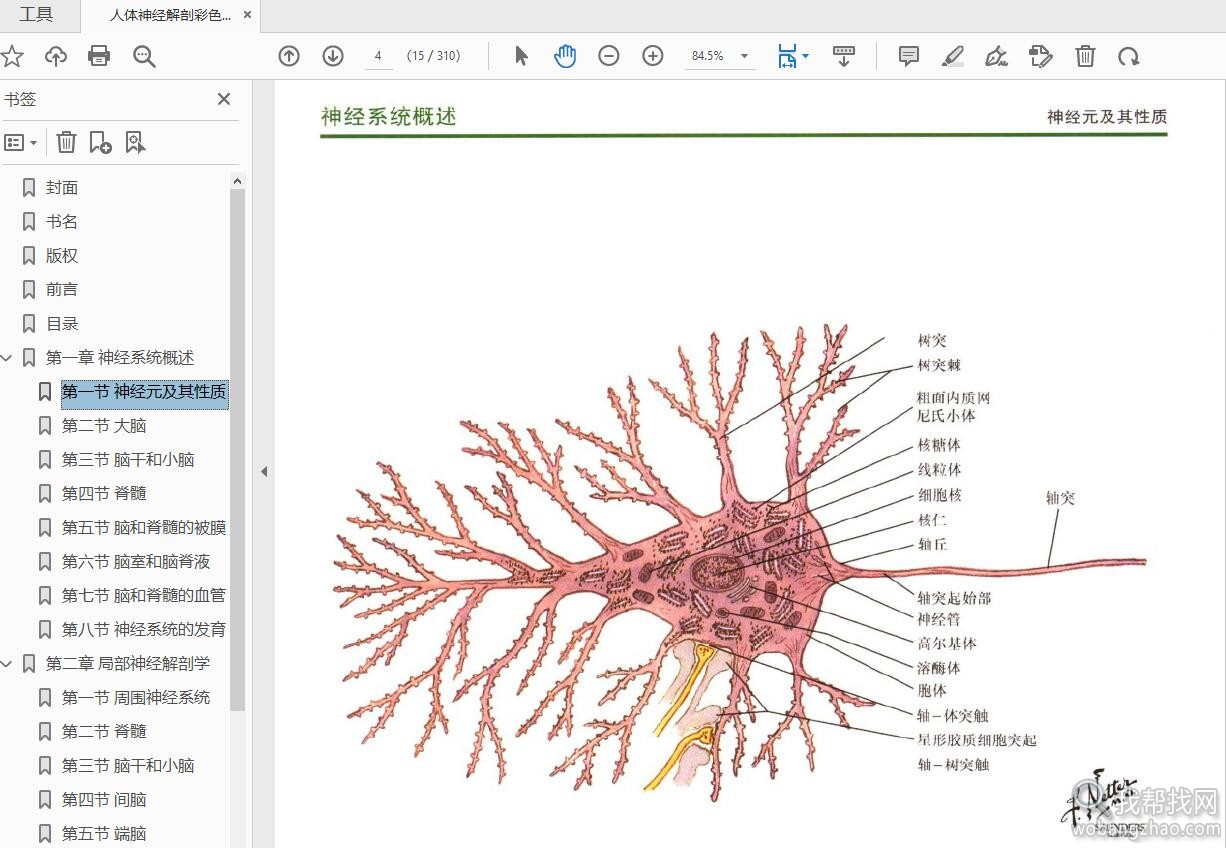This screenshot has height=848, width=1226.
Task: Select the highlighter pen tool
Action: tap(953, 56)
